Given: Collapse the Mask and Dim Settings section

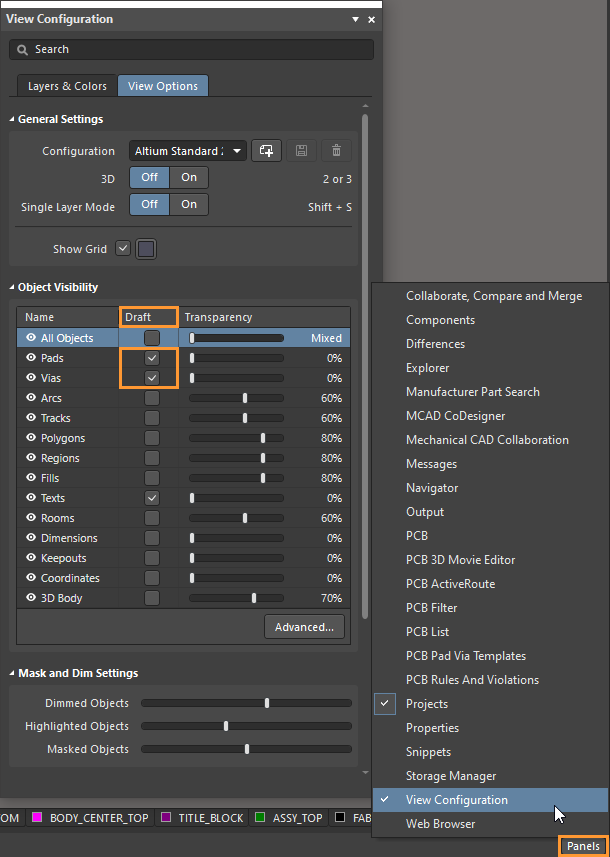Looking at the screenshot, I should click(12, 674).
